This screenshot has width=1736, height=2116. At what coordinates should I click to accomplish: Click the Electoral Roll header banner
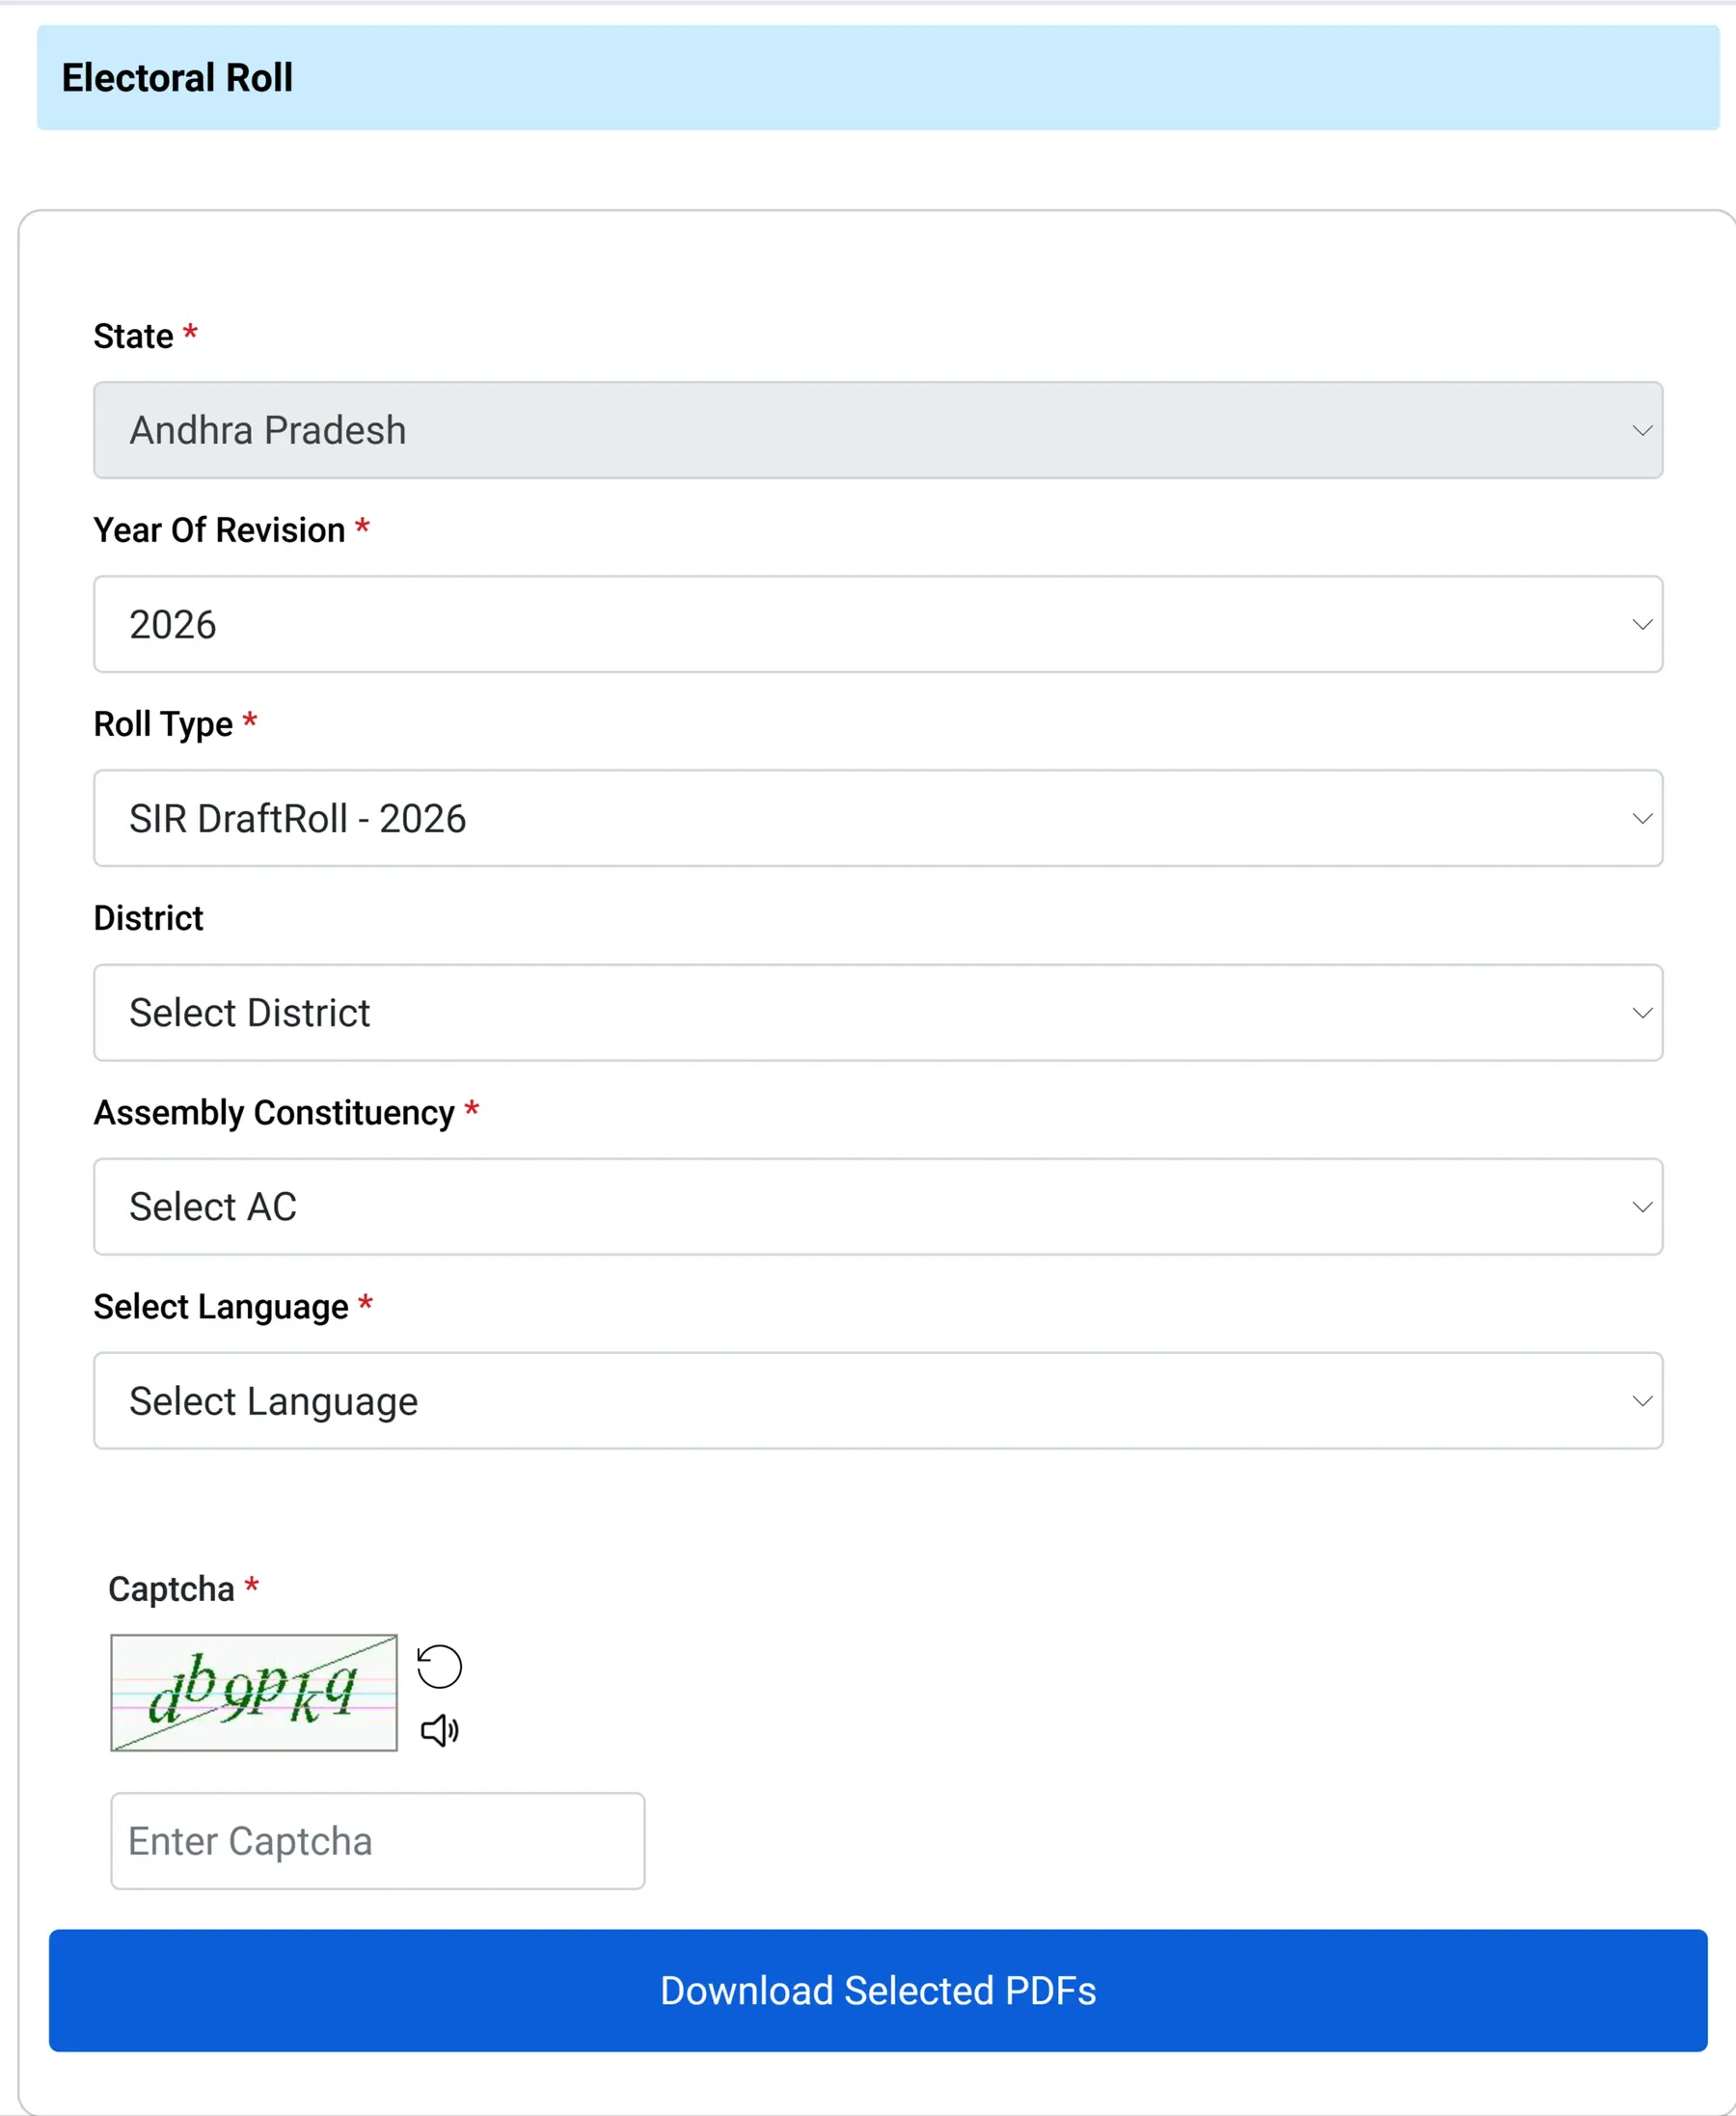click(x=878, y=77)
